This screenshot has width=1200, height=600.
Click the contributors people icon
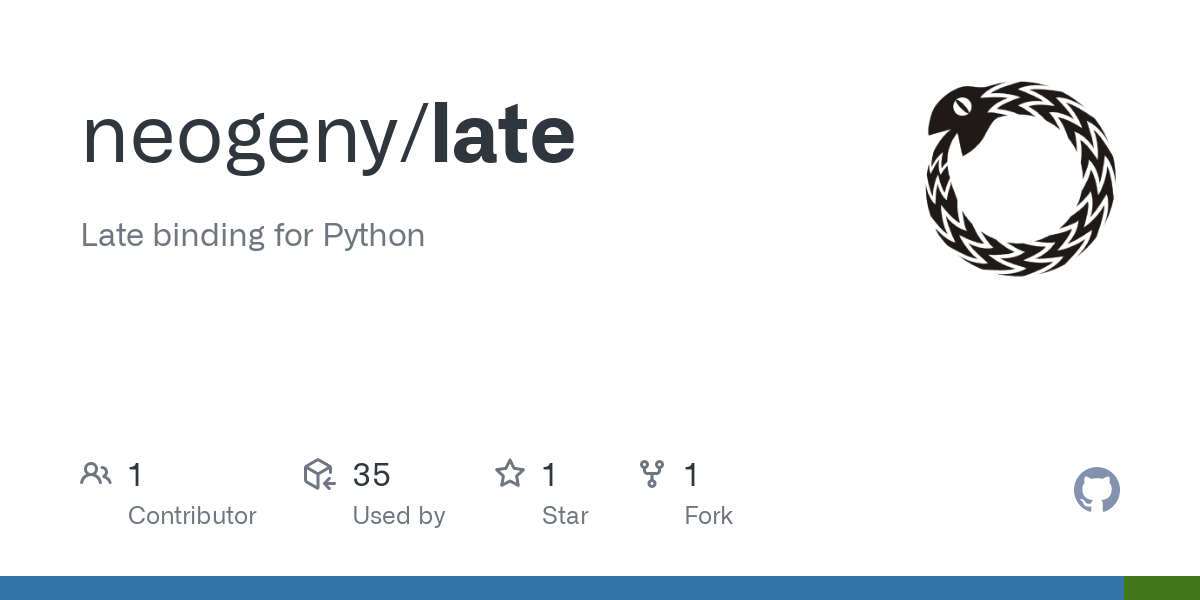point(96,474)
